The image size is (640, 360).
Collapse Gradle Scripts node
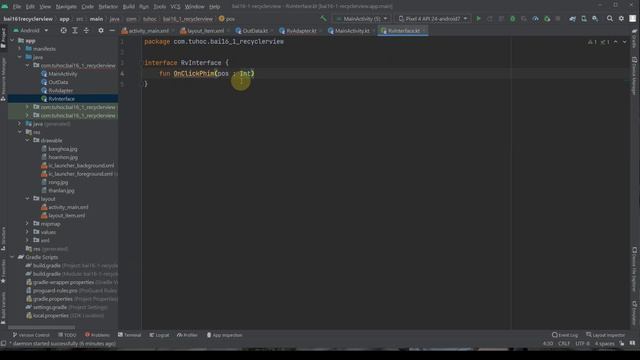click(x=12, y=257)
